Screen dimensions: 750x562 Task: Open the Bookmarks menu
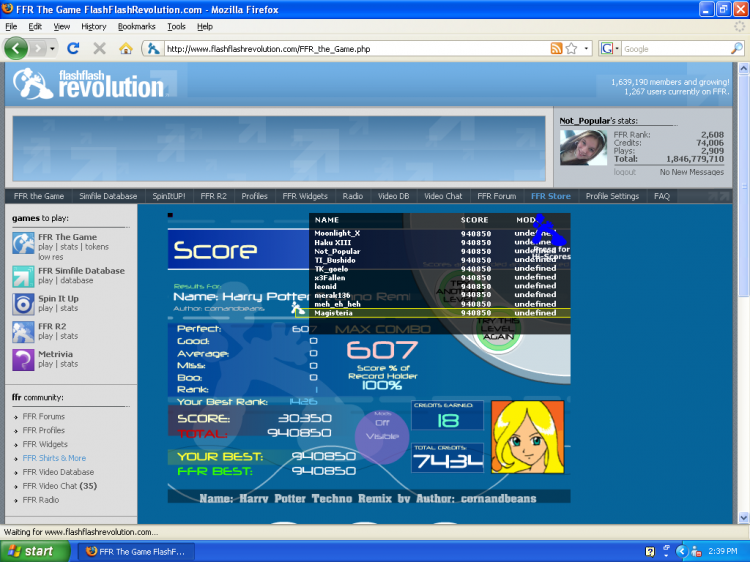(136, 26)
